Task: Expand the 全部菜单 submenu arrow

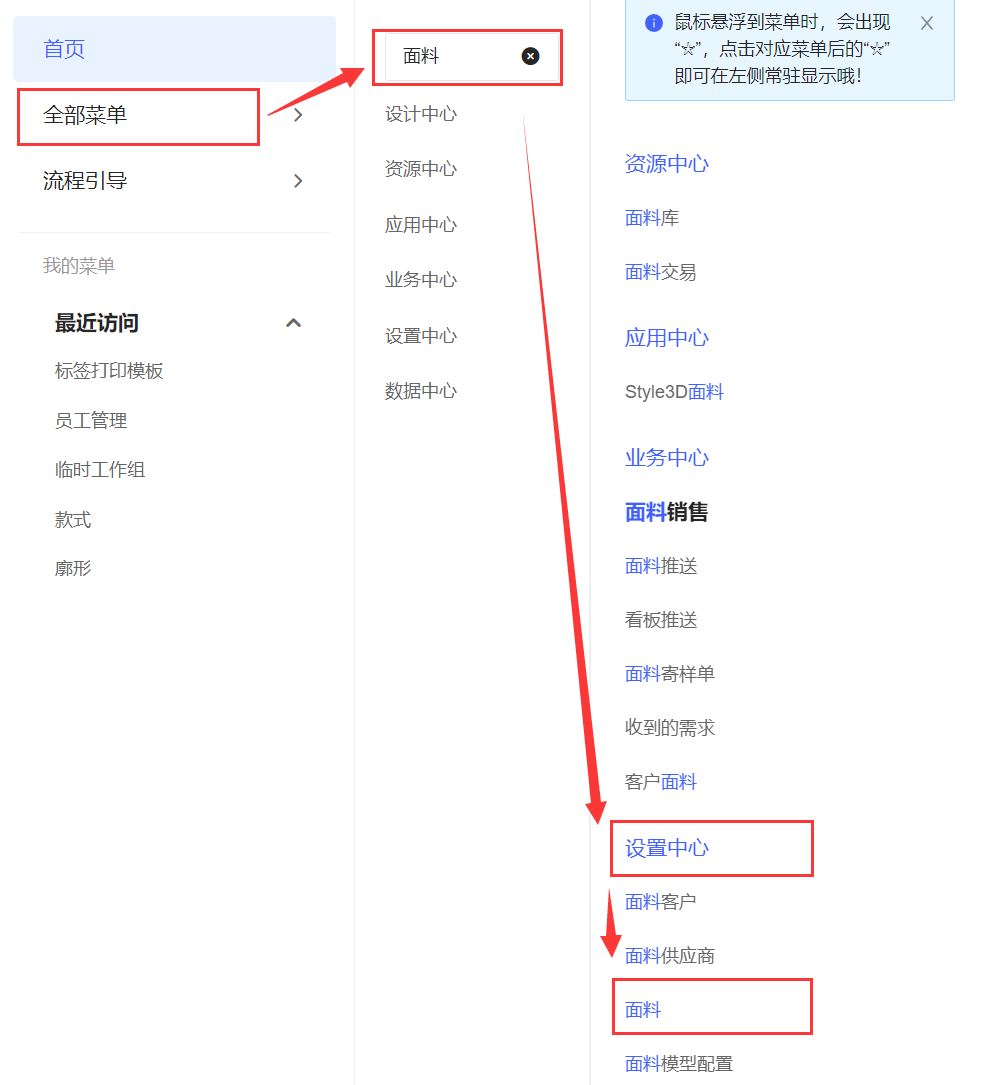Action: tap(298, 116)
